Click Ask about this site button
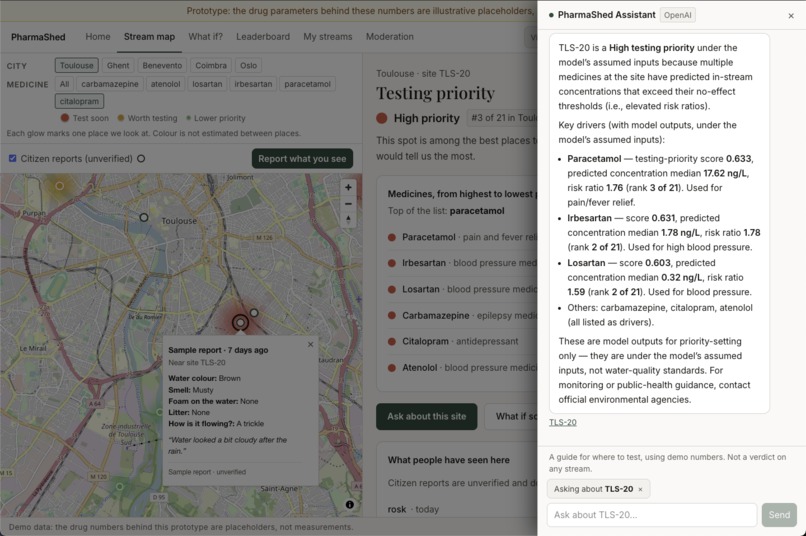 click(427, 416)
